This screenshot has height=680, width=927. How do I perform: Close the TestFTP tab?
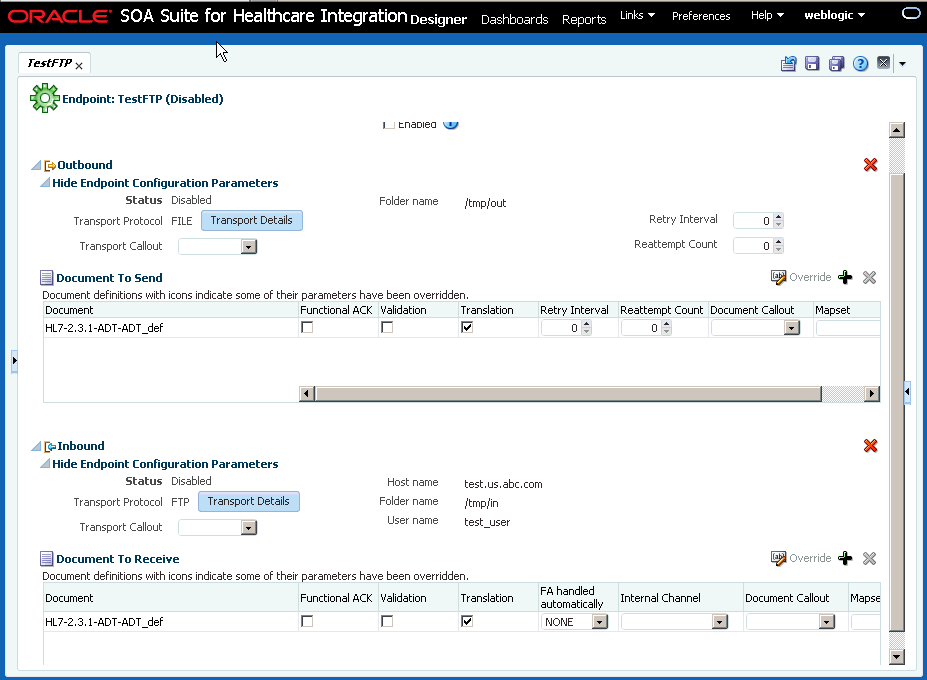(79, 66)
